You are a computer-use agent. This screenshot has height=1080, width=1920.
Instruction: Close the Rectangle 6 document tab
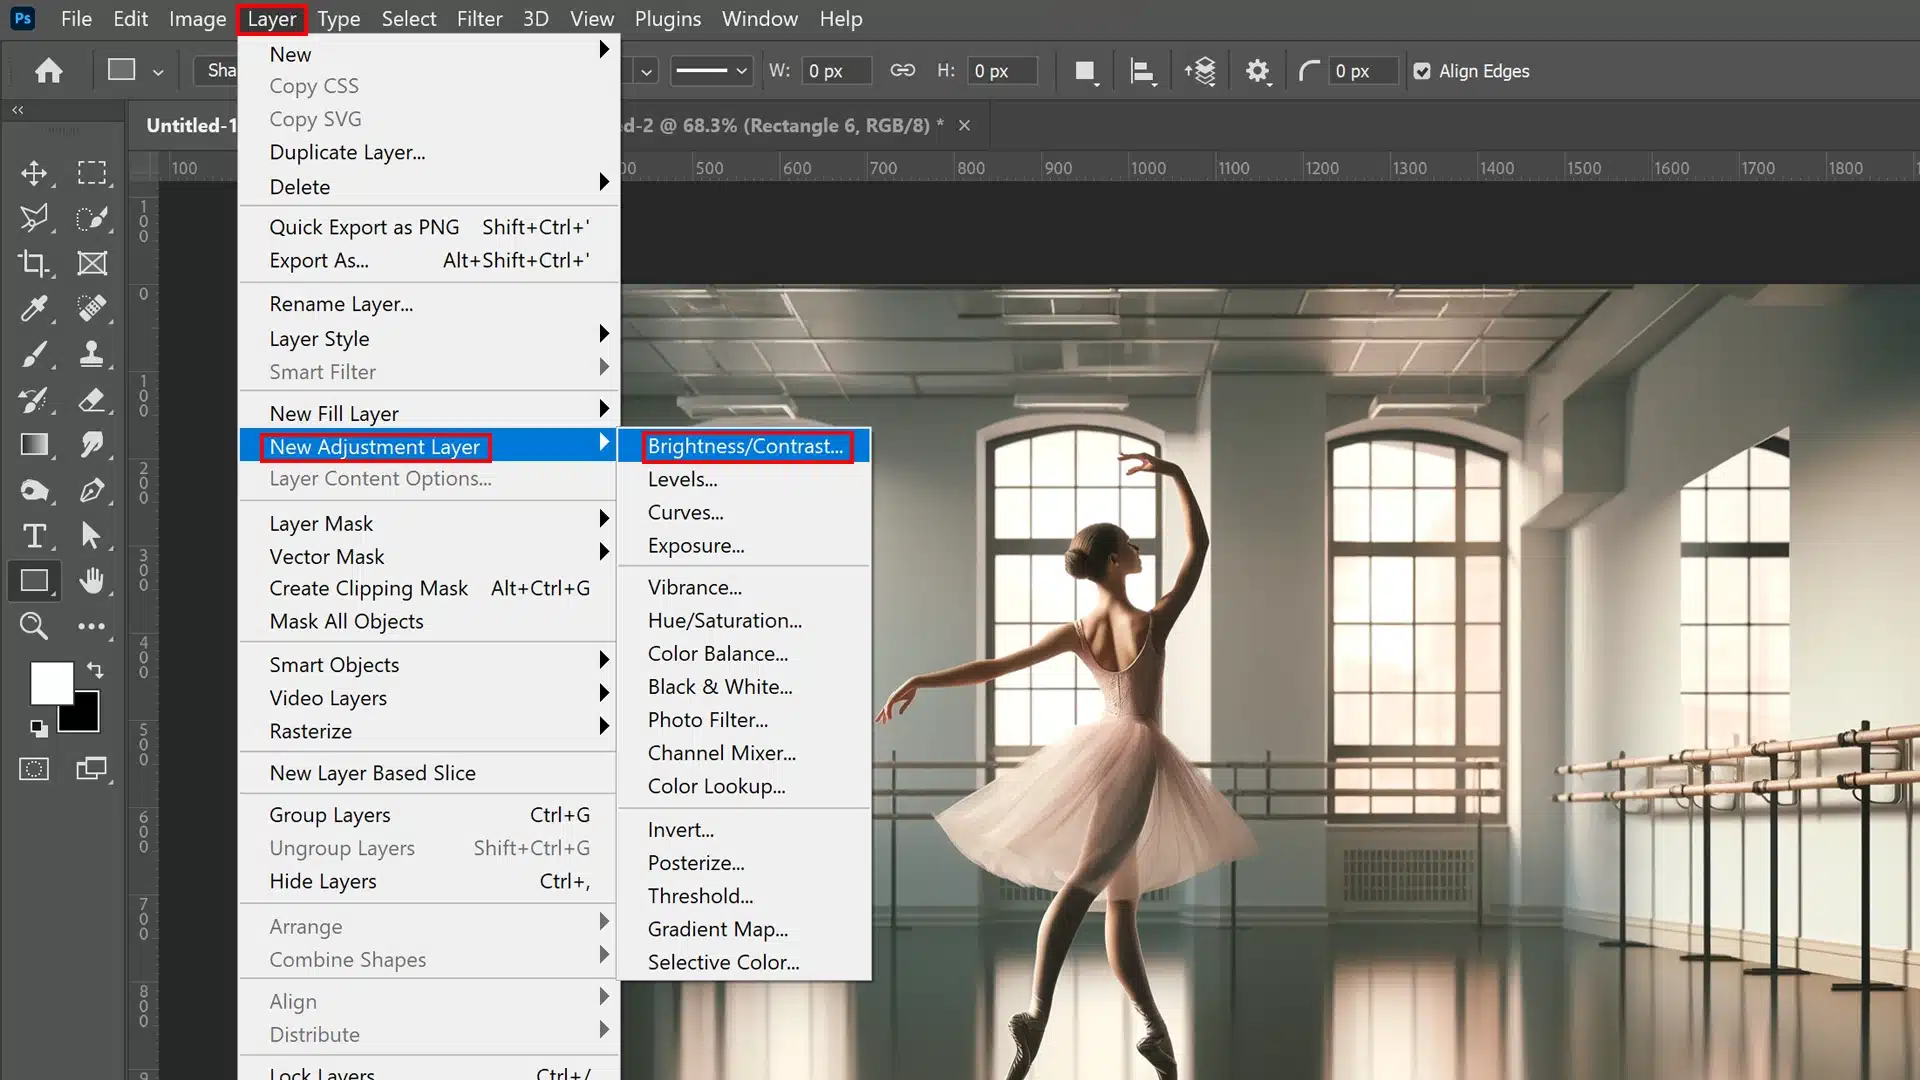(964, 125)
